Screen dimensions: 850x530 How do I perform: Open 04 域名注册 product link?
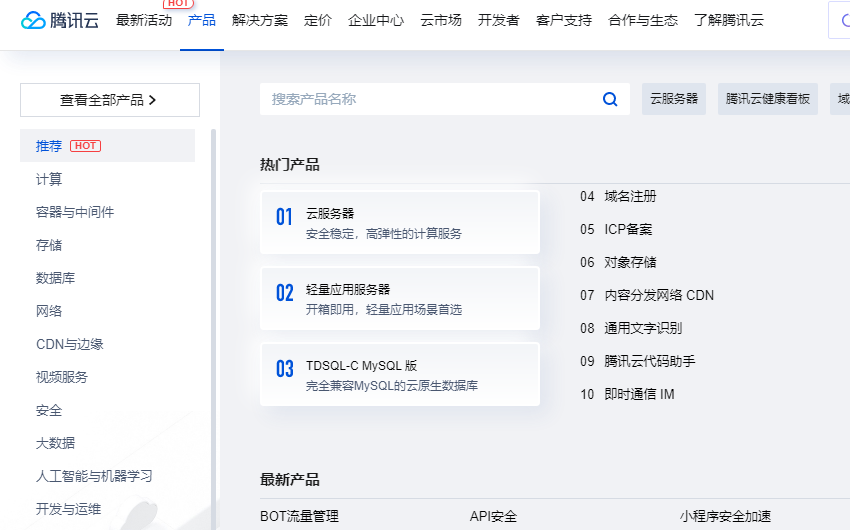click(x=618, y=196)
